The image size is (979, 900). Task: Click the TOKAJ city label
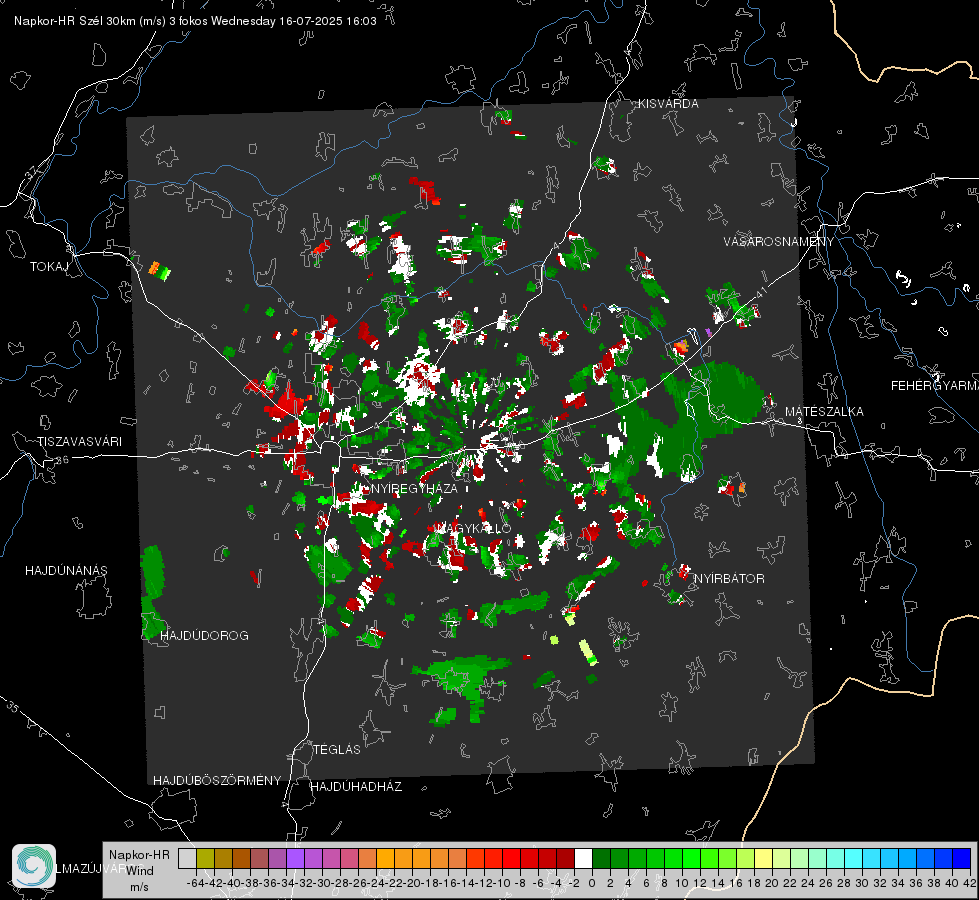[49, 267]
